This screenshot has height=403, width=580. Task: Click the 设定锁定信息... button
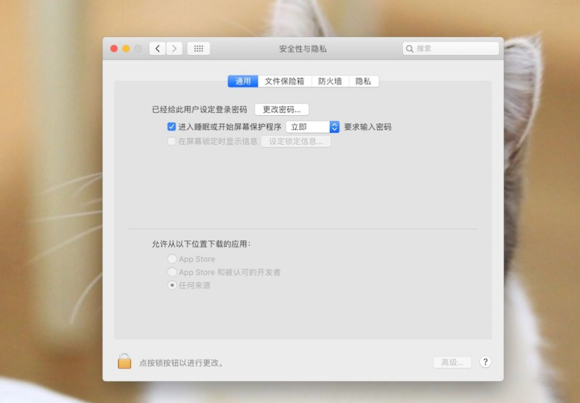point(296,141)
